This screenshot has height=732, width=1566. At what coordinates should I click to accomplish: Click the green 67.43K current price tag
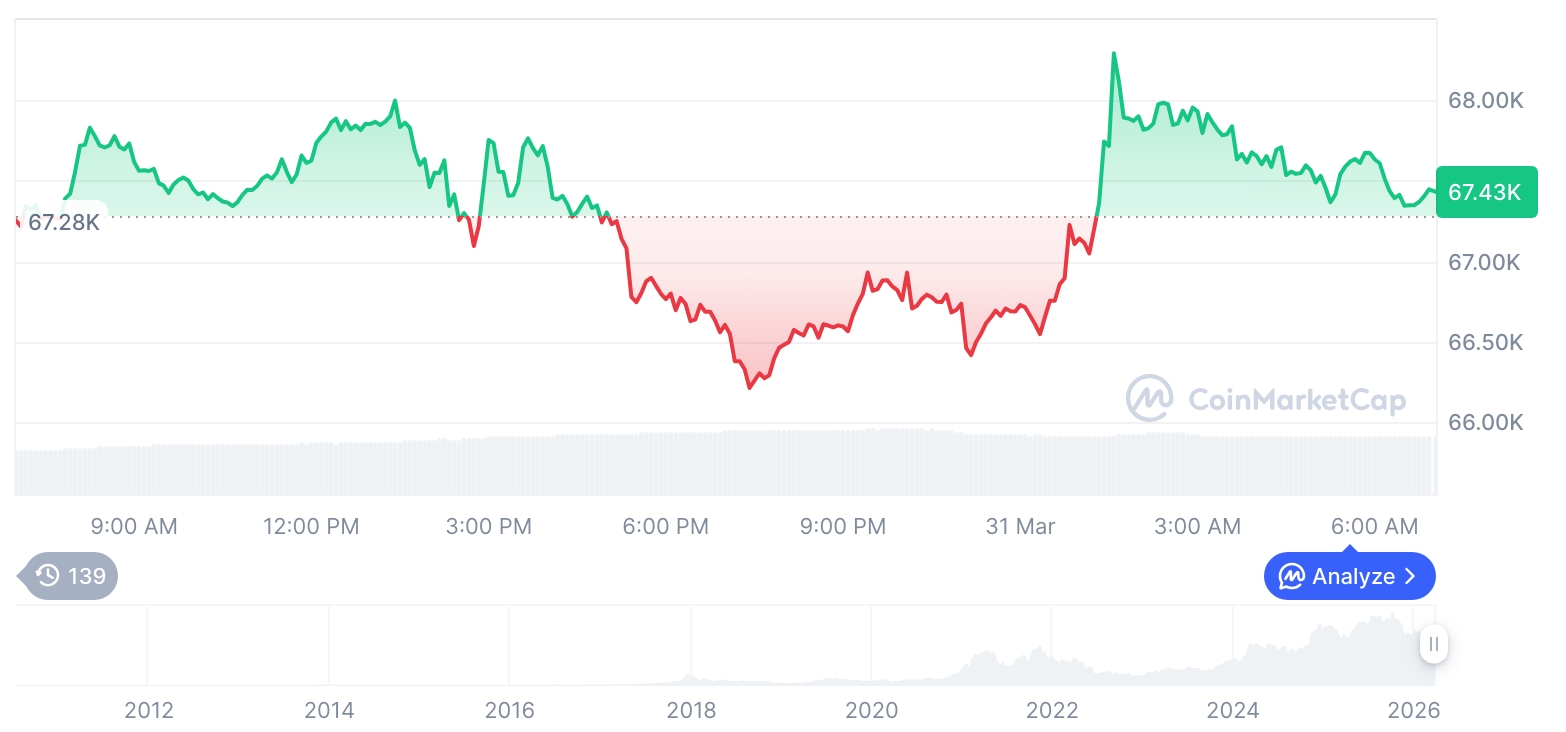1485,191
